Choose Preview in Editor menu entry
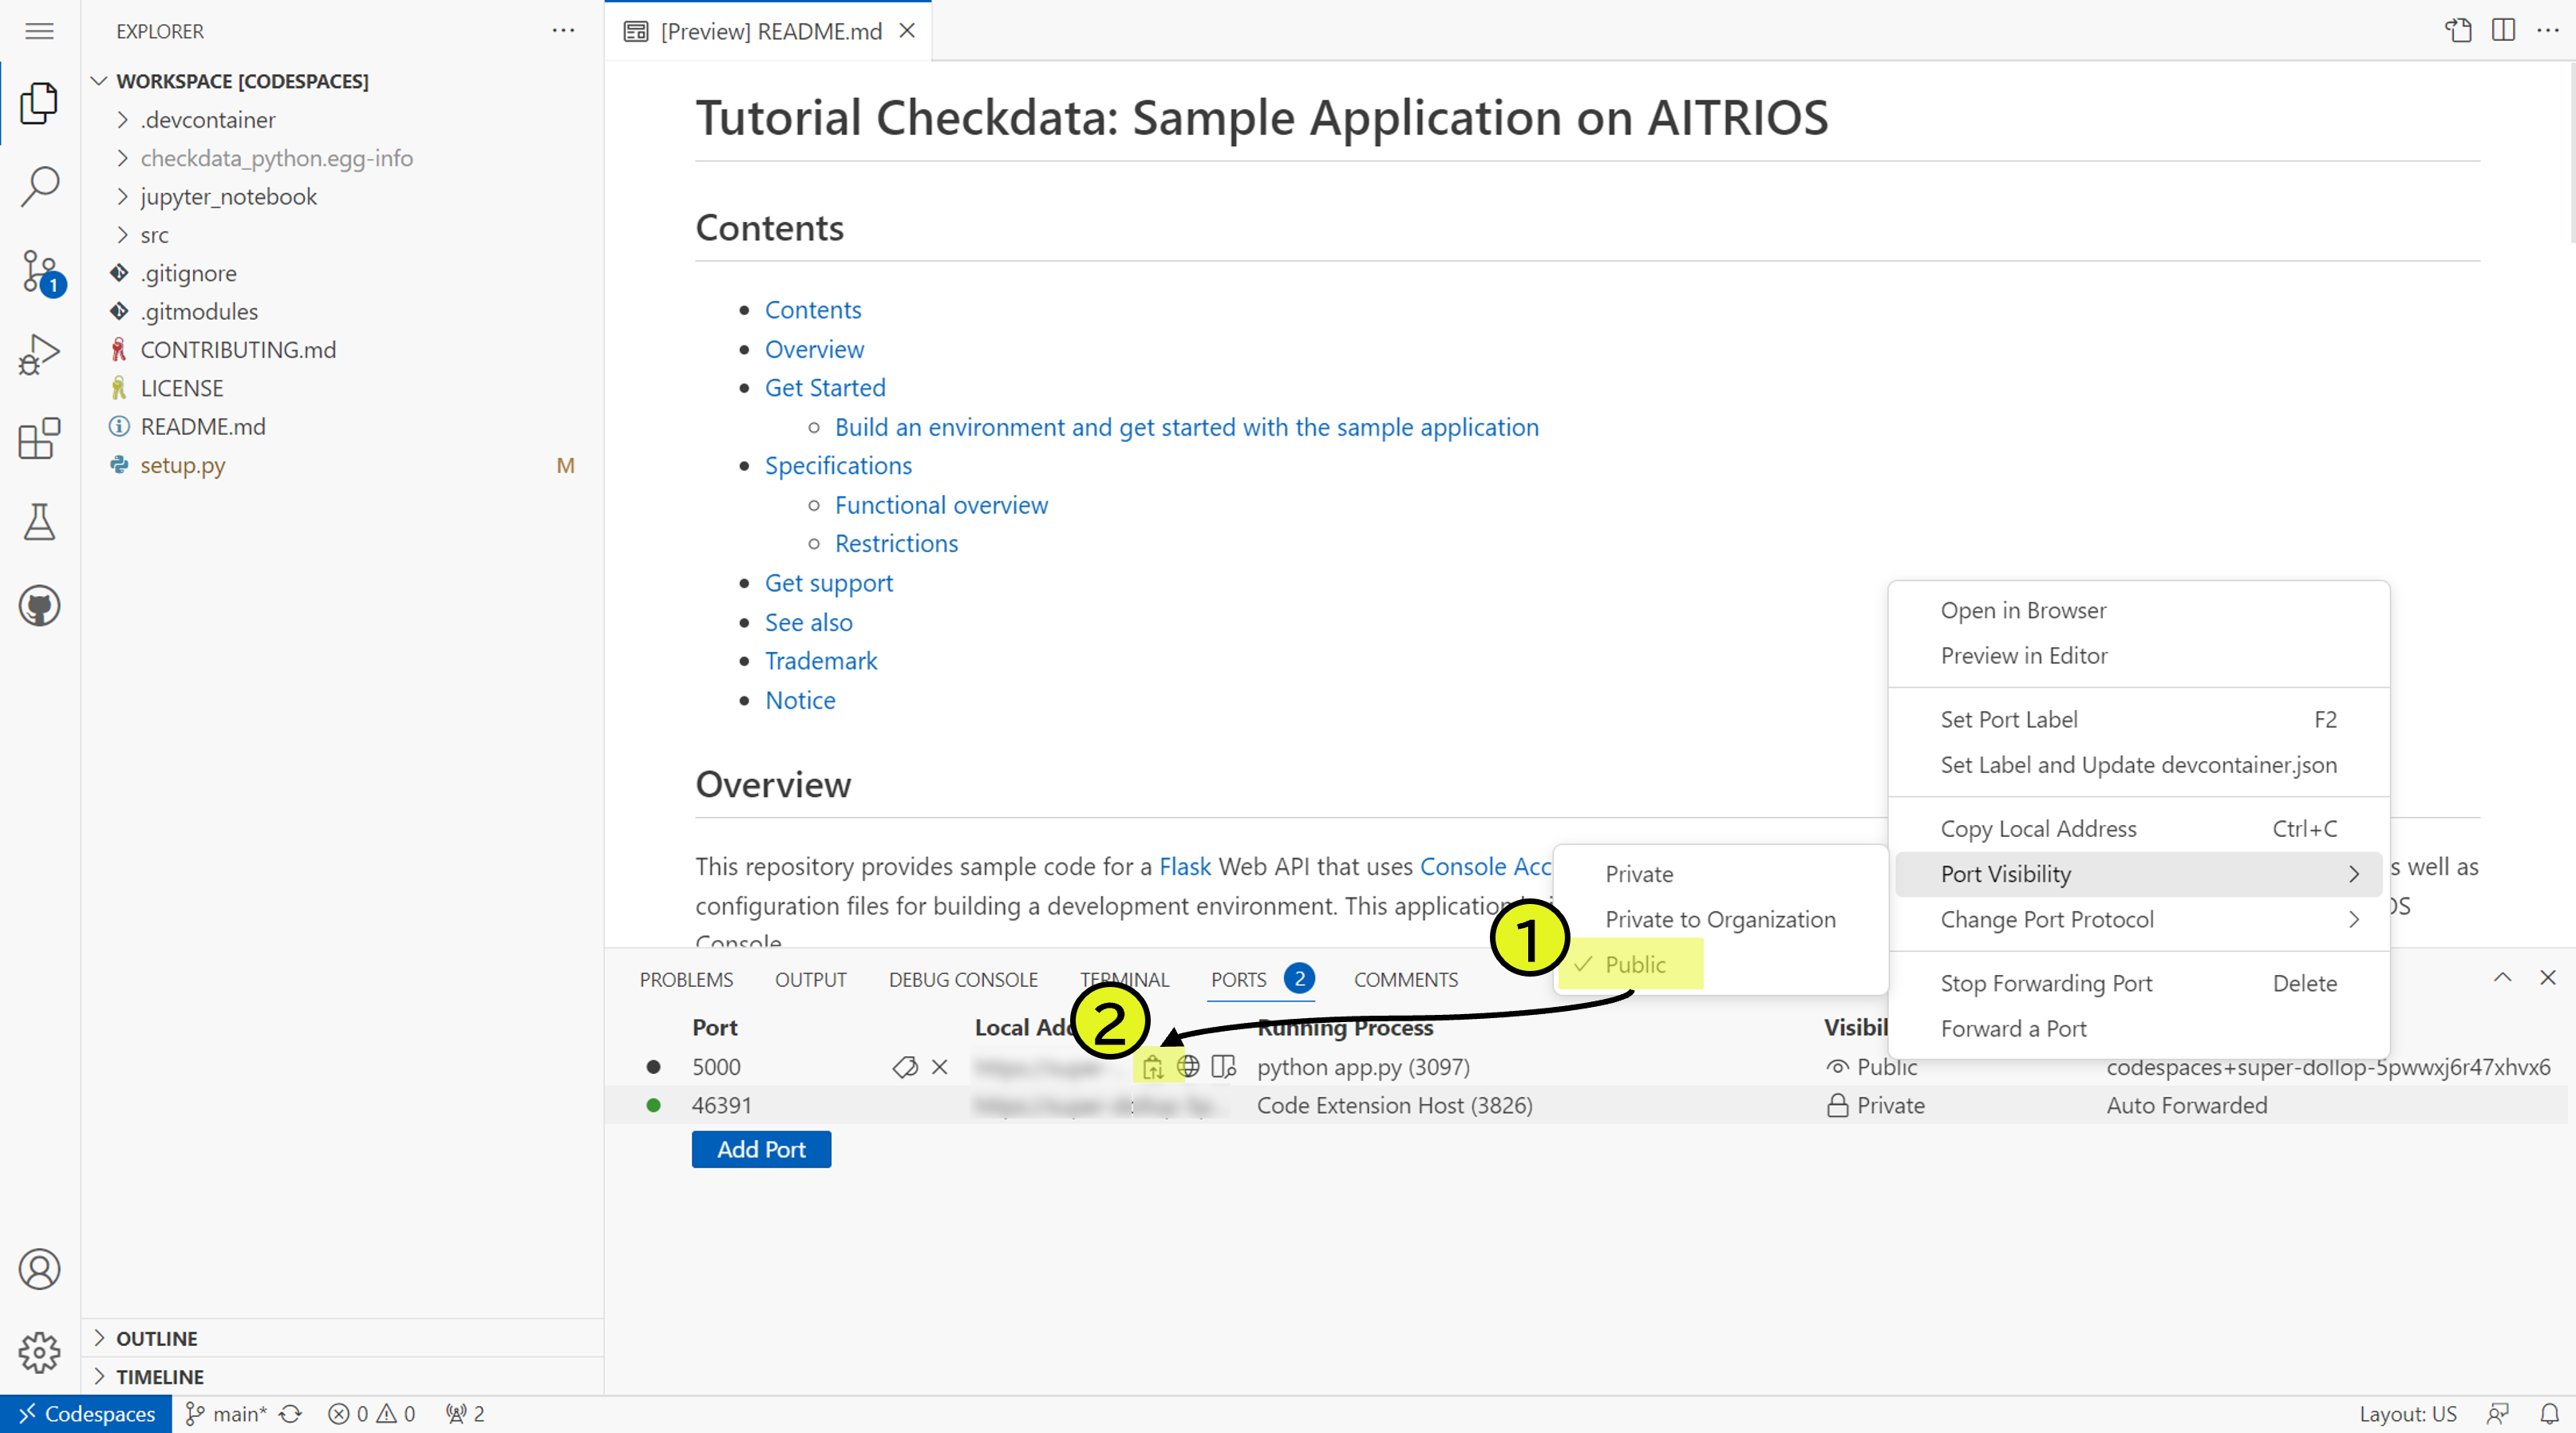The height and width of the screenshot is (1433, 2576). tap(2139, 655)
